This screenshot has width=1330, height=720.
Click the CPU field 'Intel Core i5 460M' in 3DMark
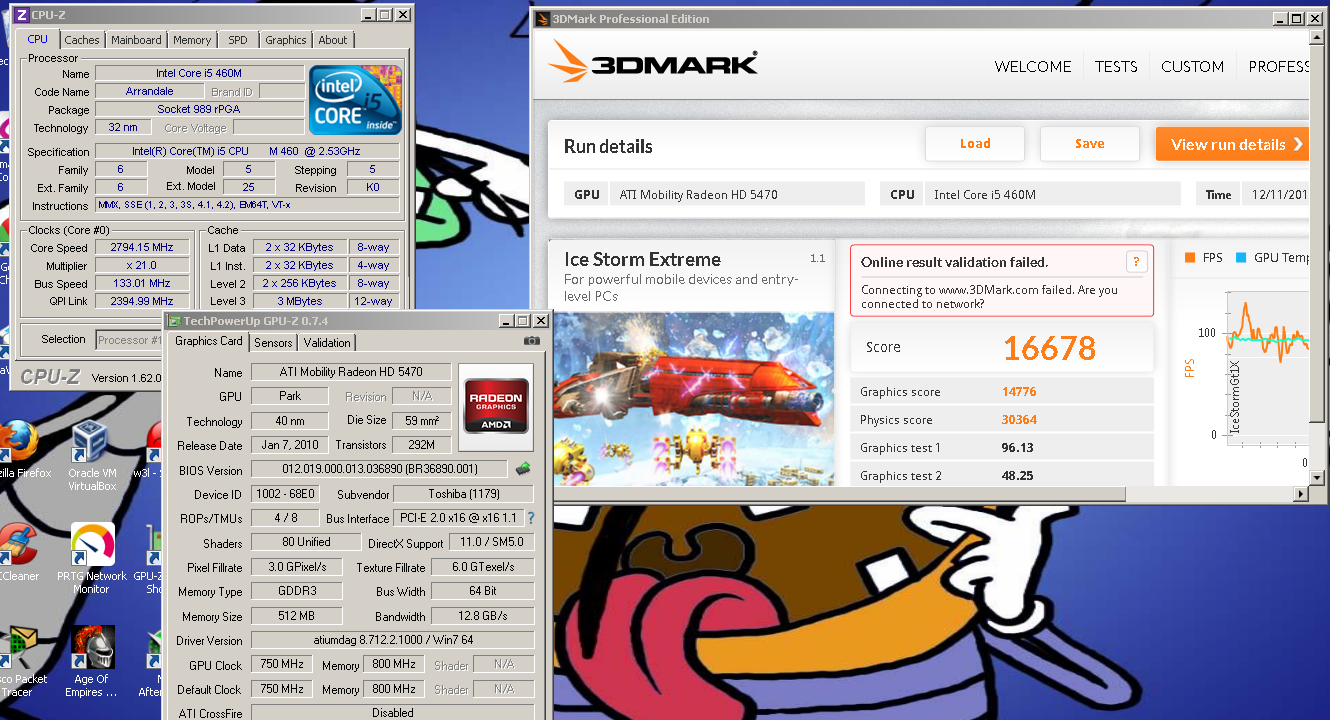coord(1053,194)
